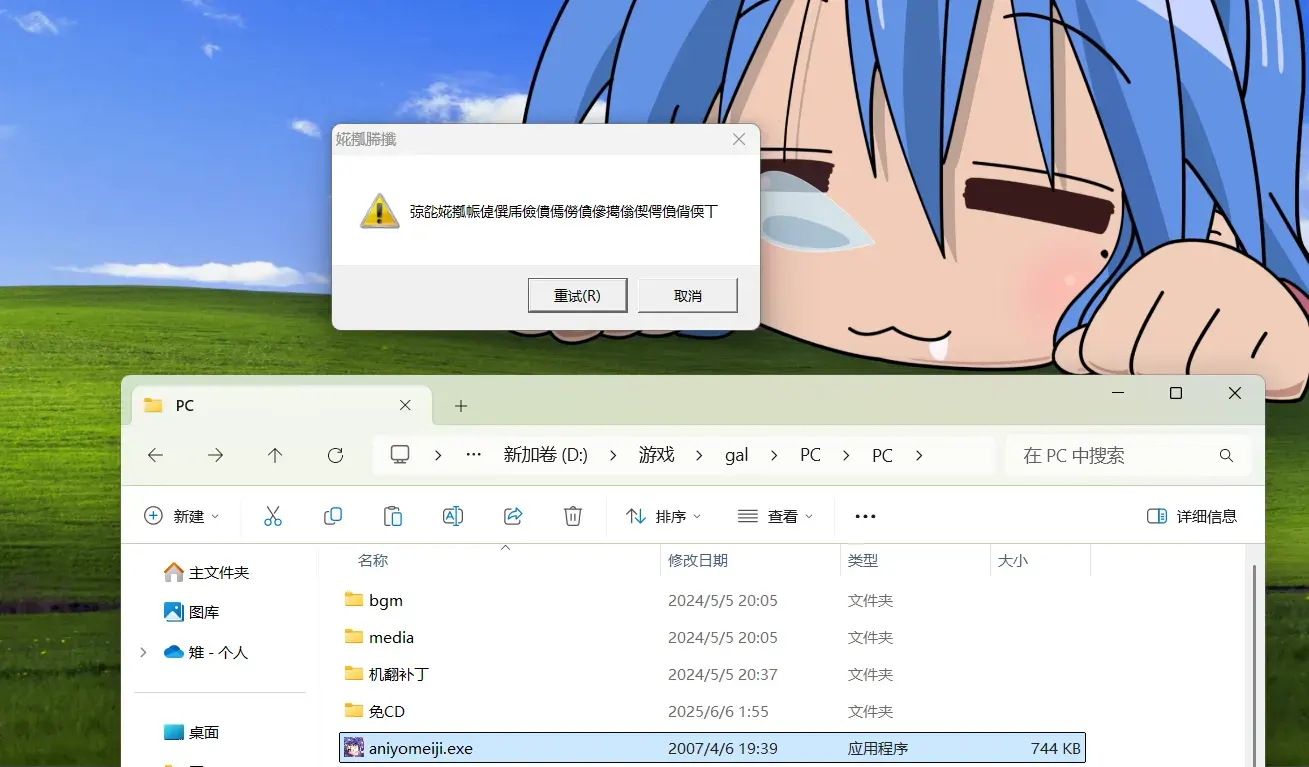
Task: Click the 免CD folder icon
Action: pos(354,710)
